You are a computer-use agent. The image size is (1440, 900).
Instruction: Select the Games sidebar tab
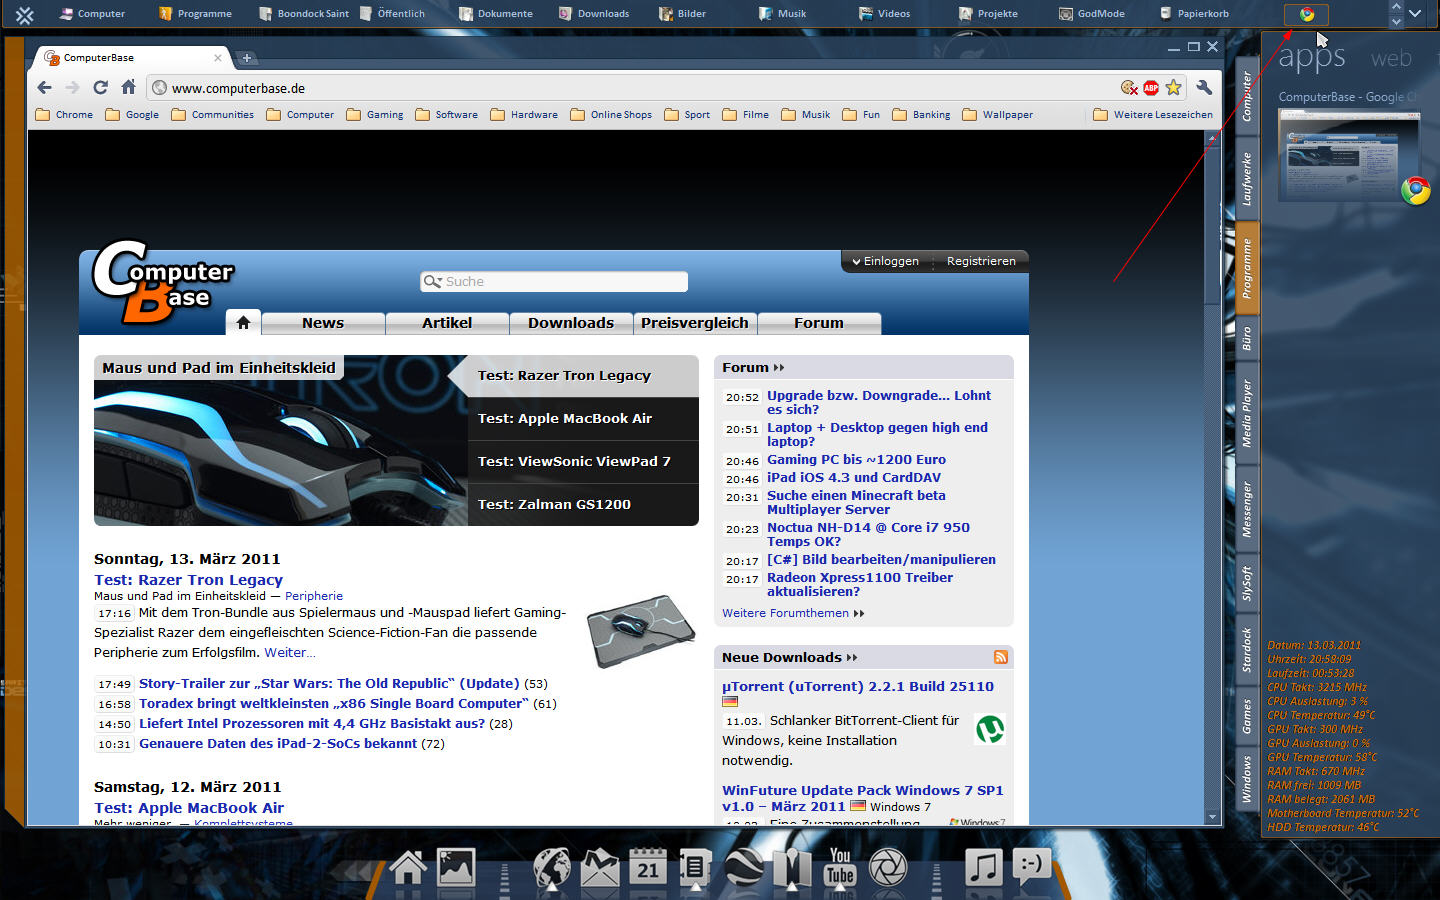(x=1247, y=716)
